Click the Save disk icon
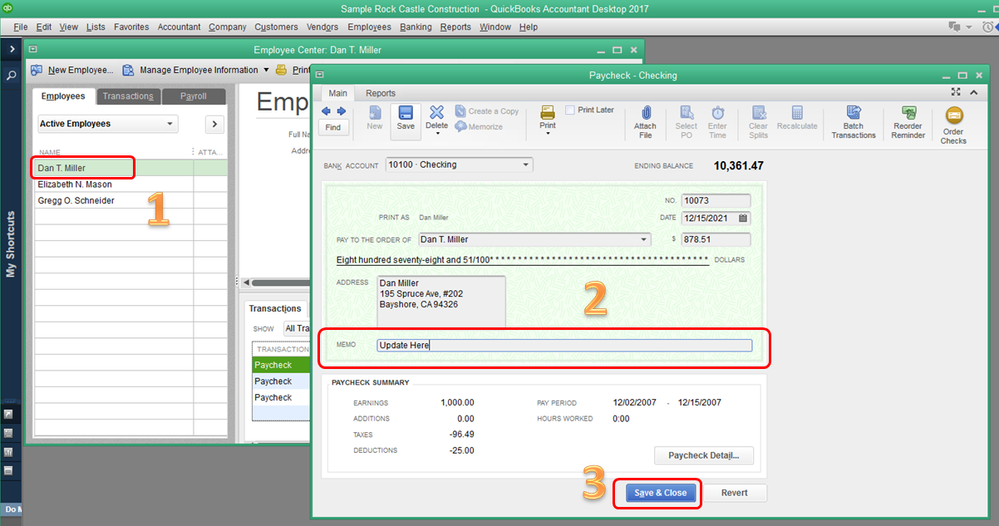The width and height of the screenshot is (999, 526). click(406, 113)
